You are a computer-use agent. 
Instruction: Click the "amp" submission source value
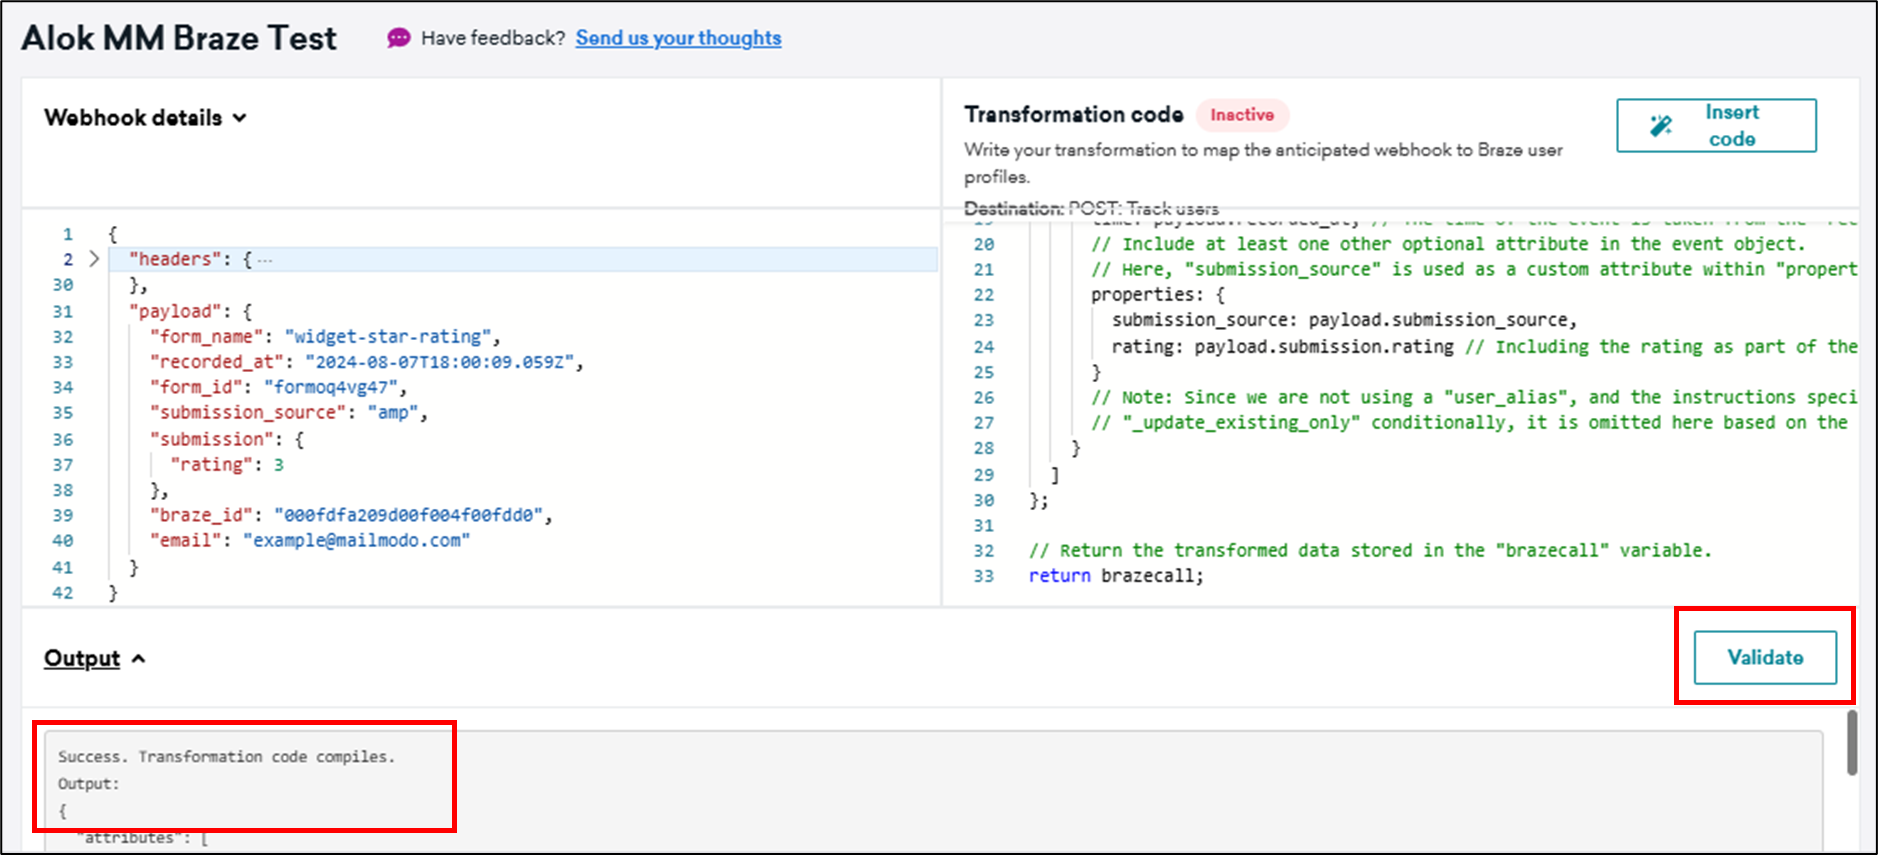(x=392, y=412)
